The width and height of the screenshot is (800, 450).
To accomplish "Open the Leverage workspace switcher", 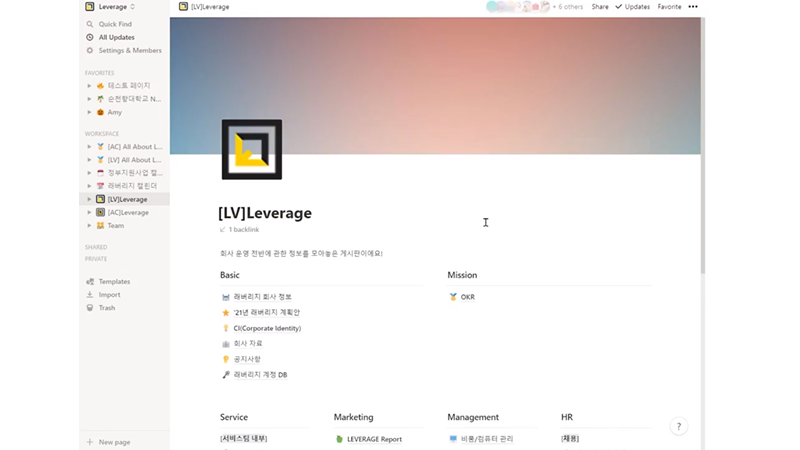I will pyautogui.click(x=110, y=7).
